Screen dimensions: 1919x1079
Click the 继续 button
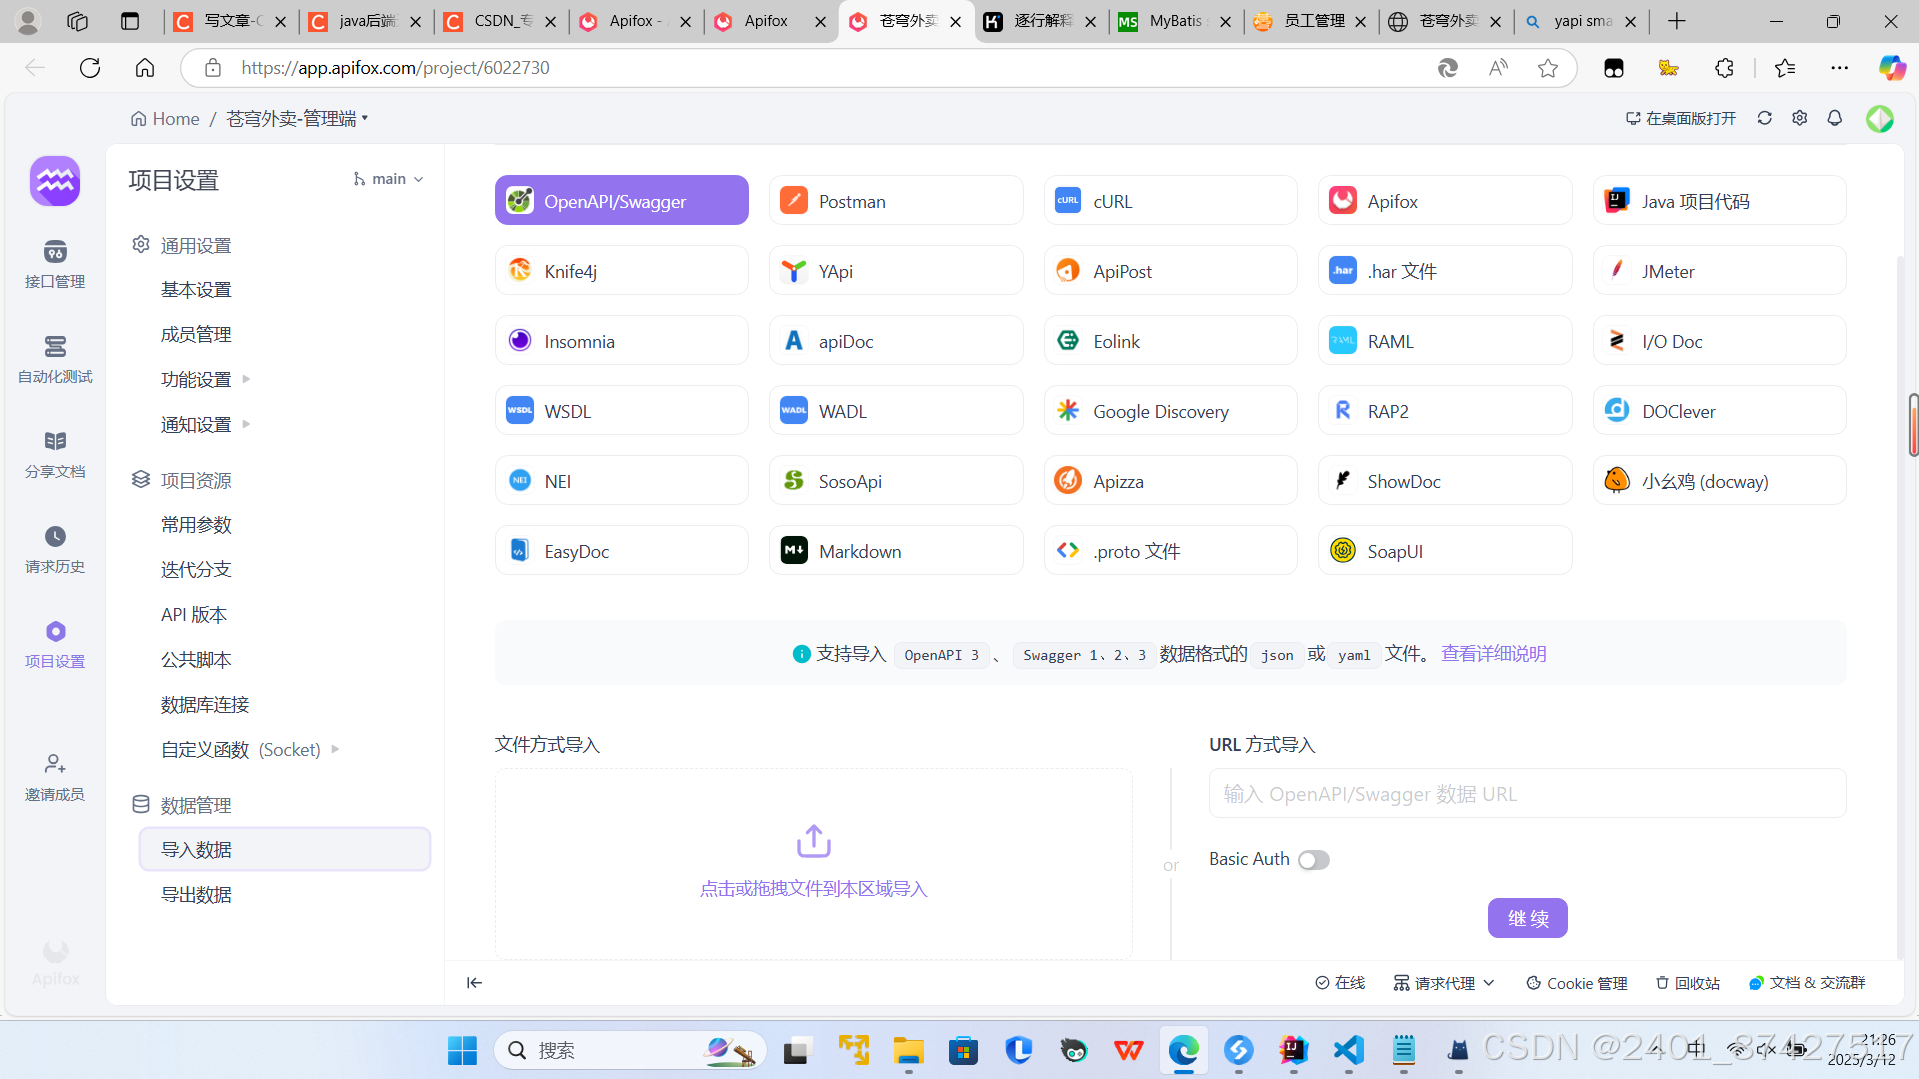tap(1527, 918)
